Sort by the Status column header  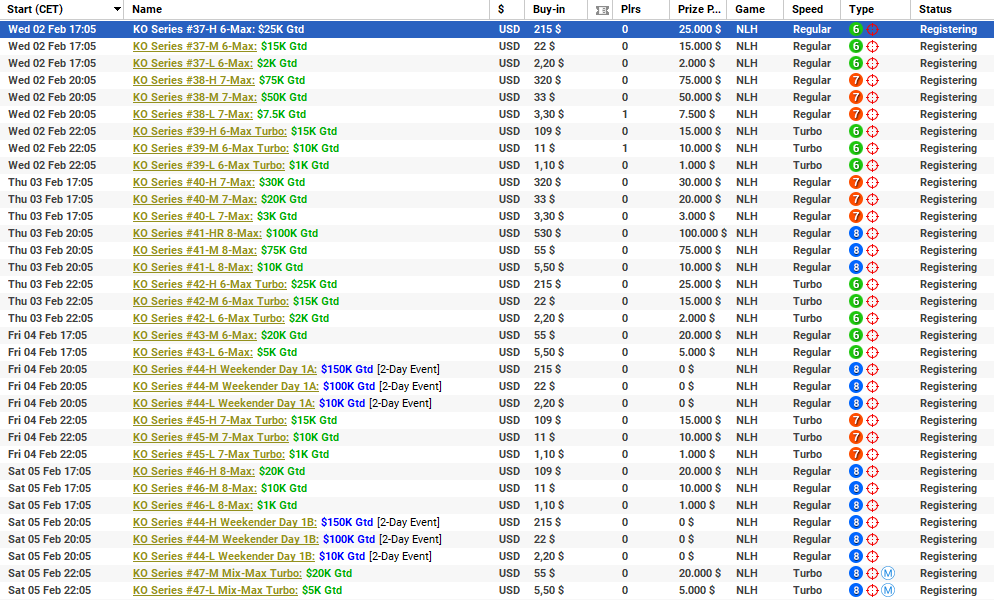pyautogui.click(x=935, y=10)
